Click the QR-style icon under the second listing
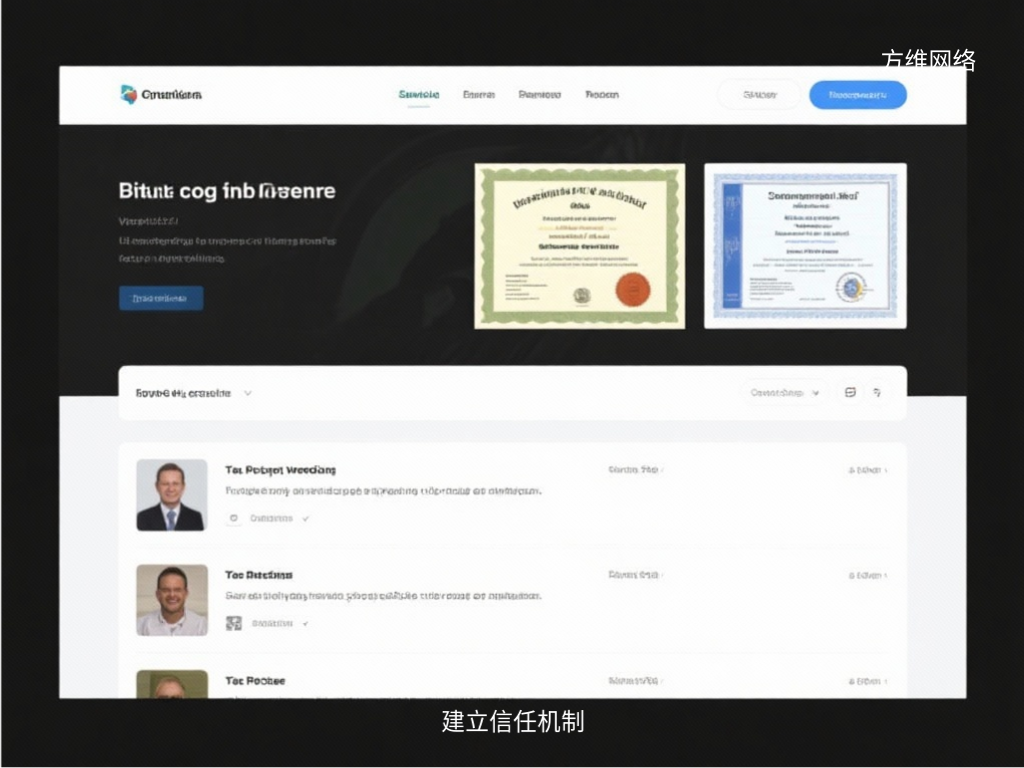The image size is (1024, 768). (234, 623)
